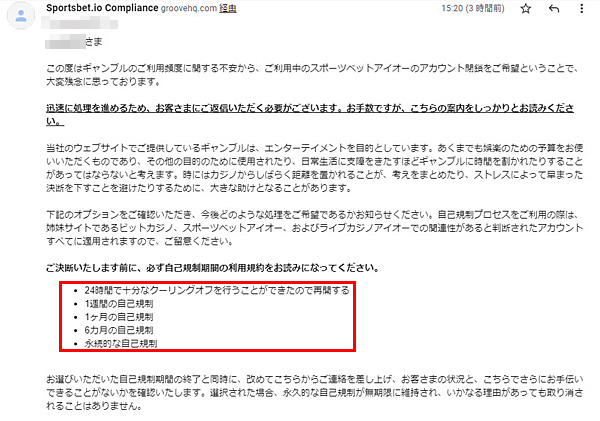The height and width of the screenshot is (421, 600).
Task: Click the 6カ月の自己規制 list item
Action: [x=119, y=330]
